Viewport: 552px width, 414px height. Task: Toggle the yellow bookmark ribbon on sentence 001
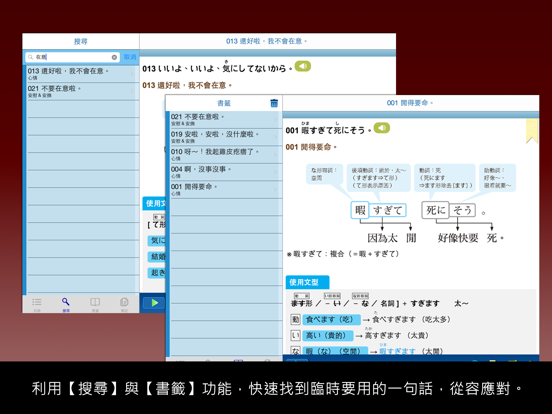pos(532,130)
